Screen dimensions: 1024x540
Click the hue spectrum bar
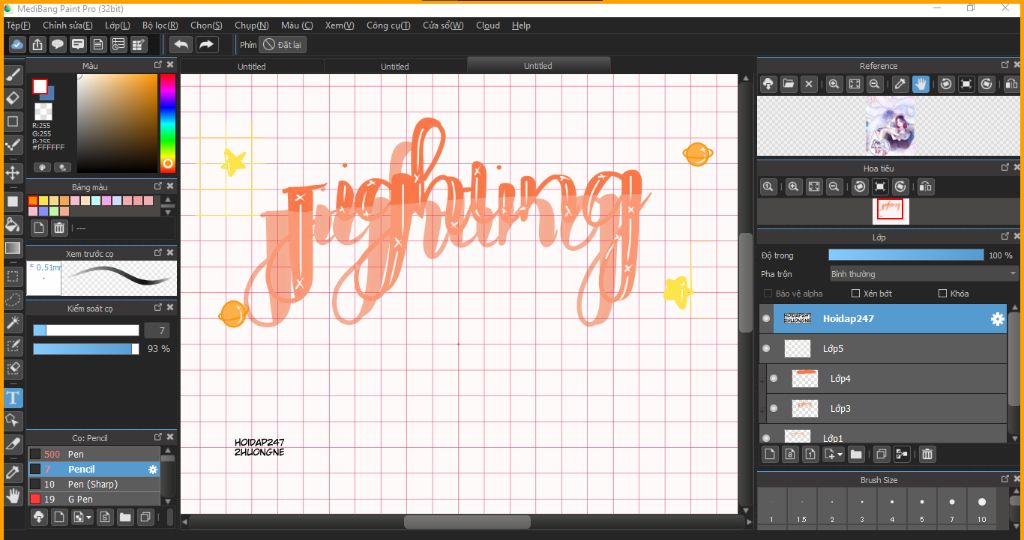pyautogui.click(x=168, y=123)
